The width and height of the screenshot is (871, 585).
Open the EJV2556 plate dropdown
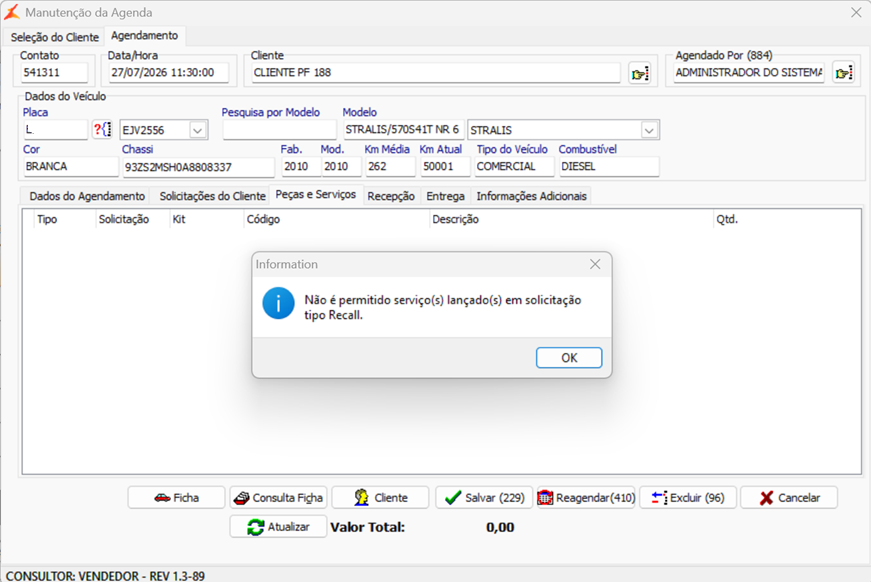point(197,131)
